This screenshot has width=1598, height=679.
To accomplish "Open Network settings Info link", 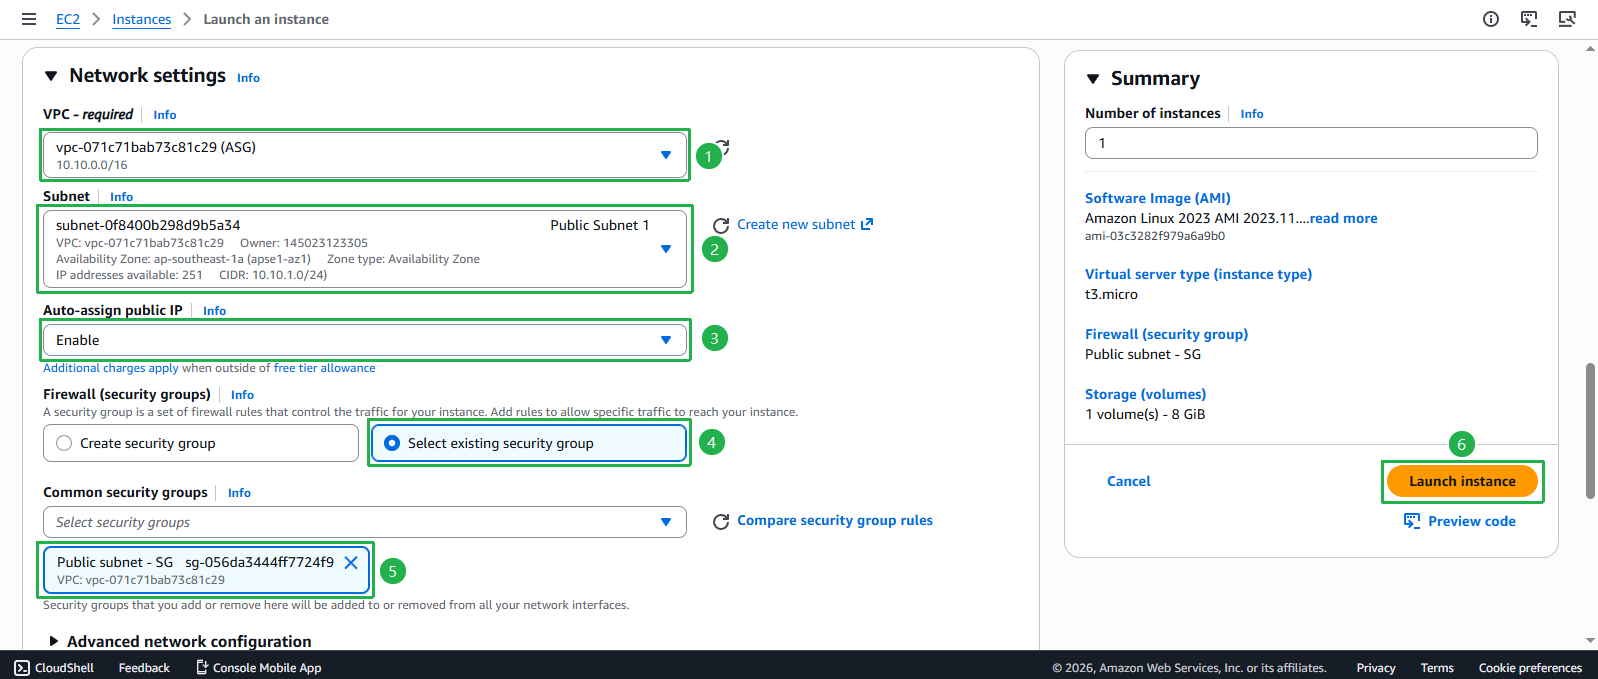I will click(248, 78).
